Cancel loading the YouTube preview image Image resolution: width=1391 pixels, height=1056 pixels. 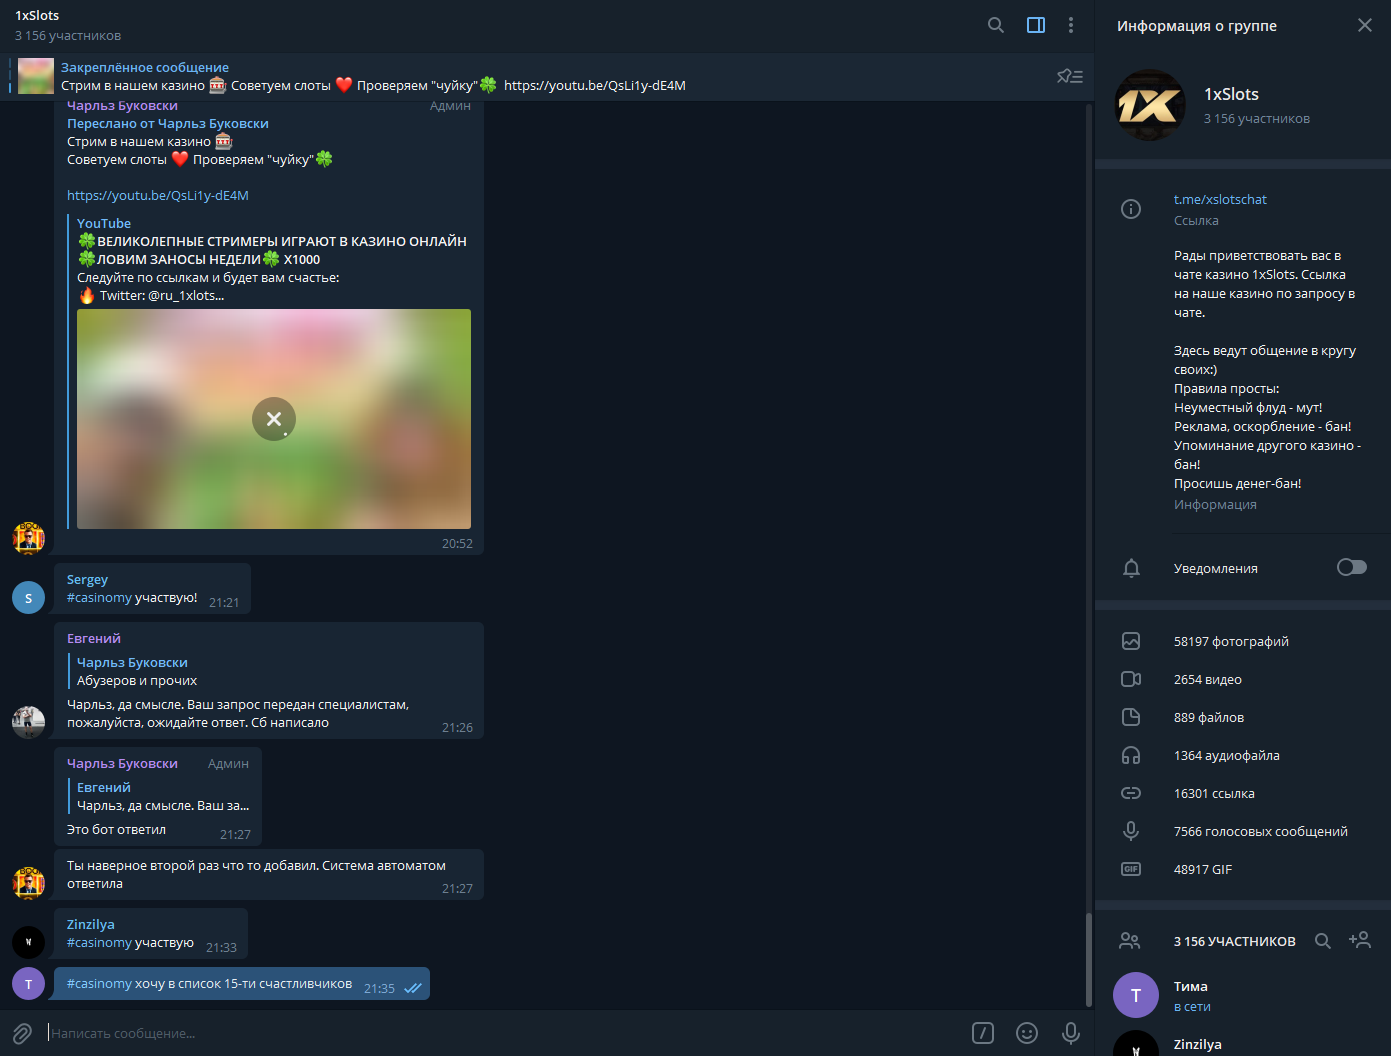274,419
